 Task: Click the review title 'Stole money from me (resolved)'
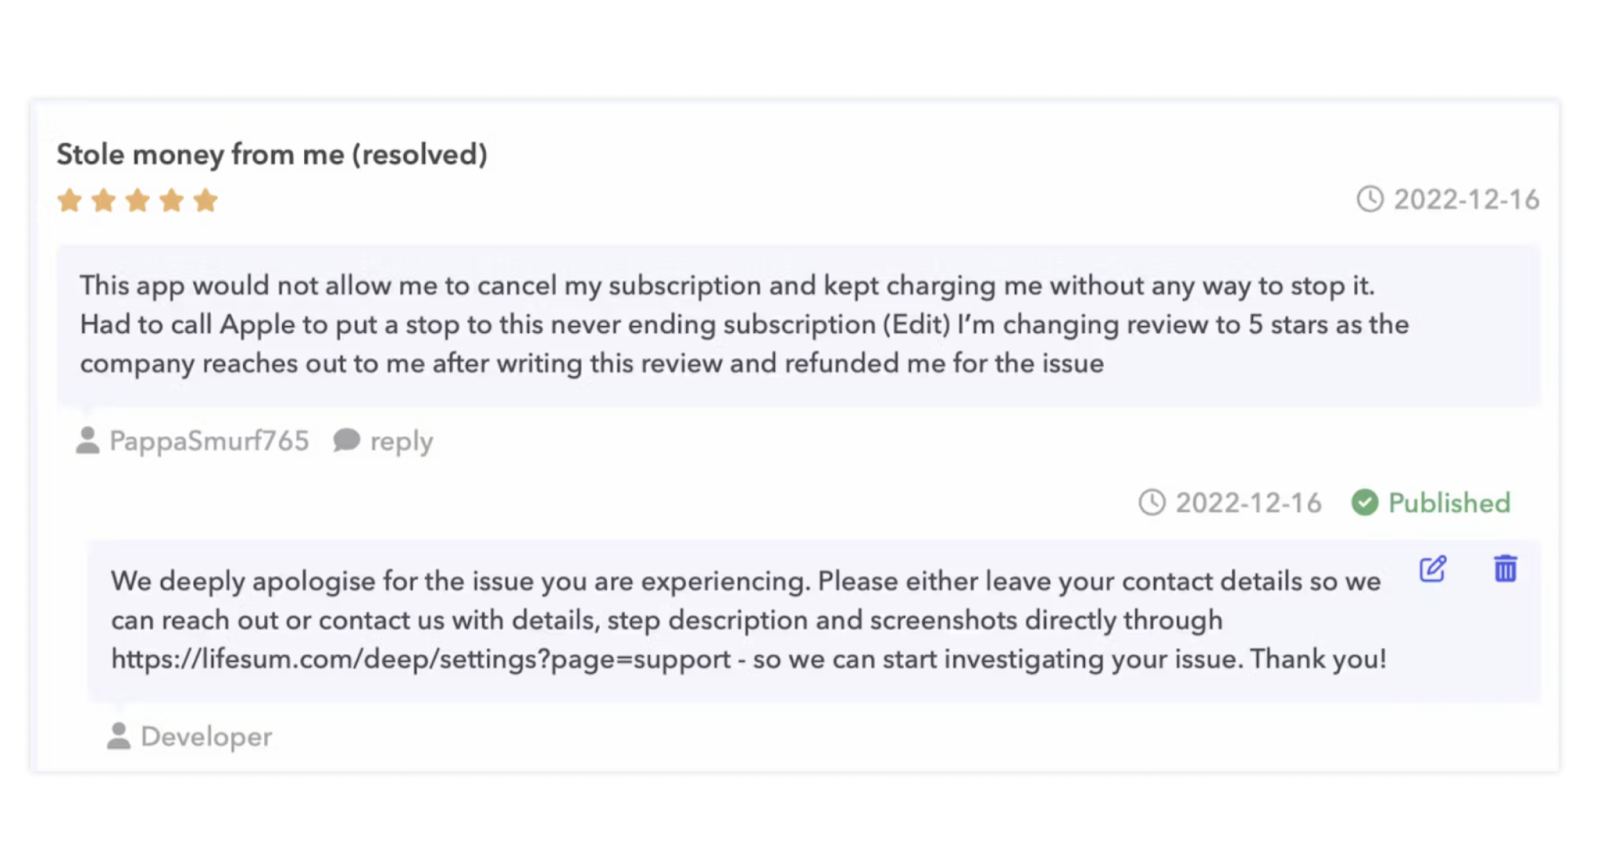point(272,154)
